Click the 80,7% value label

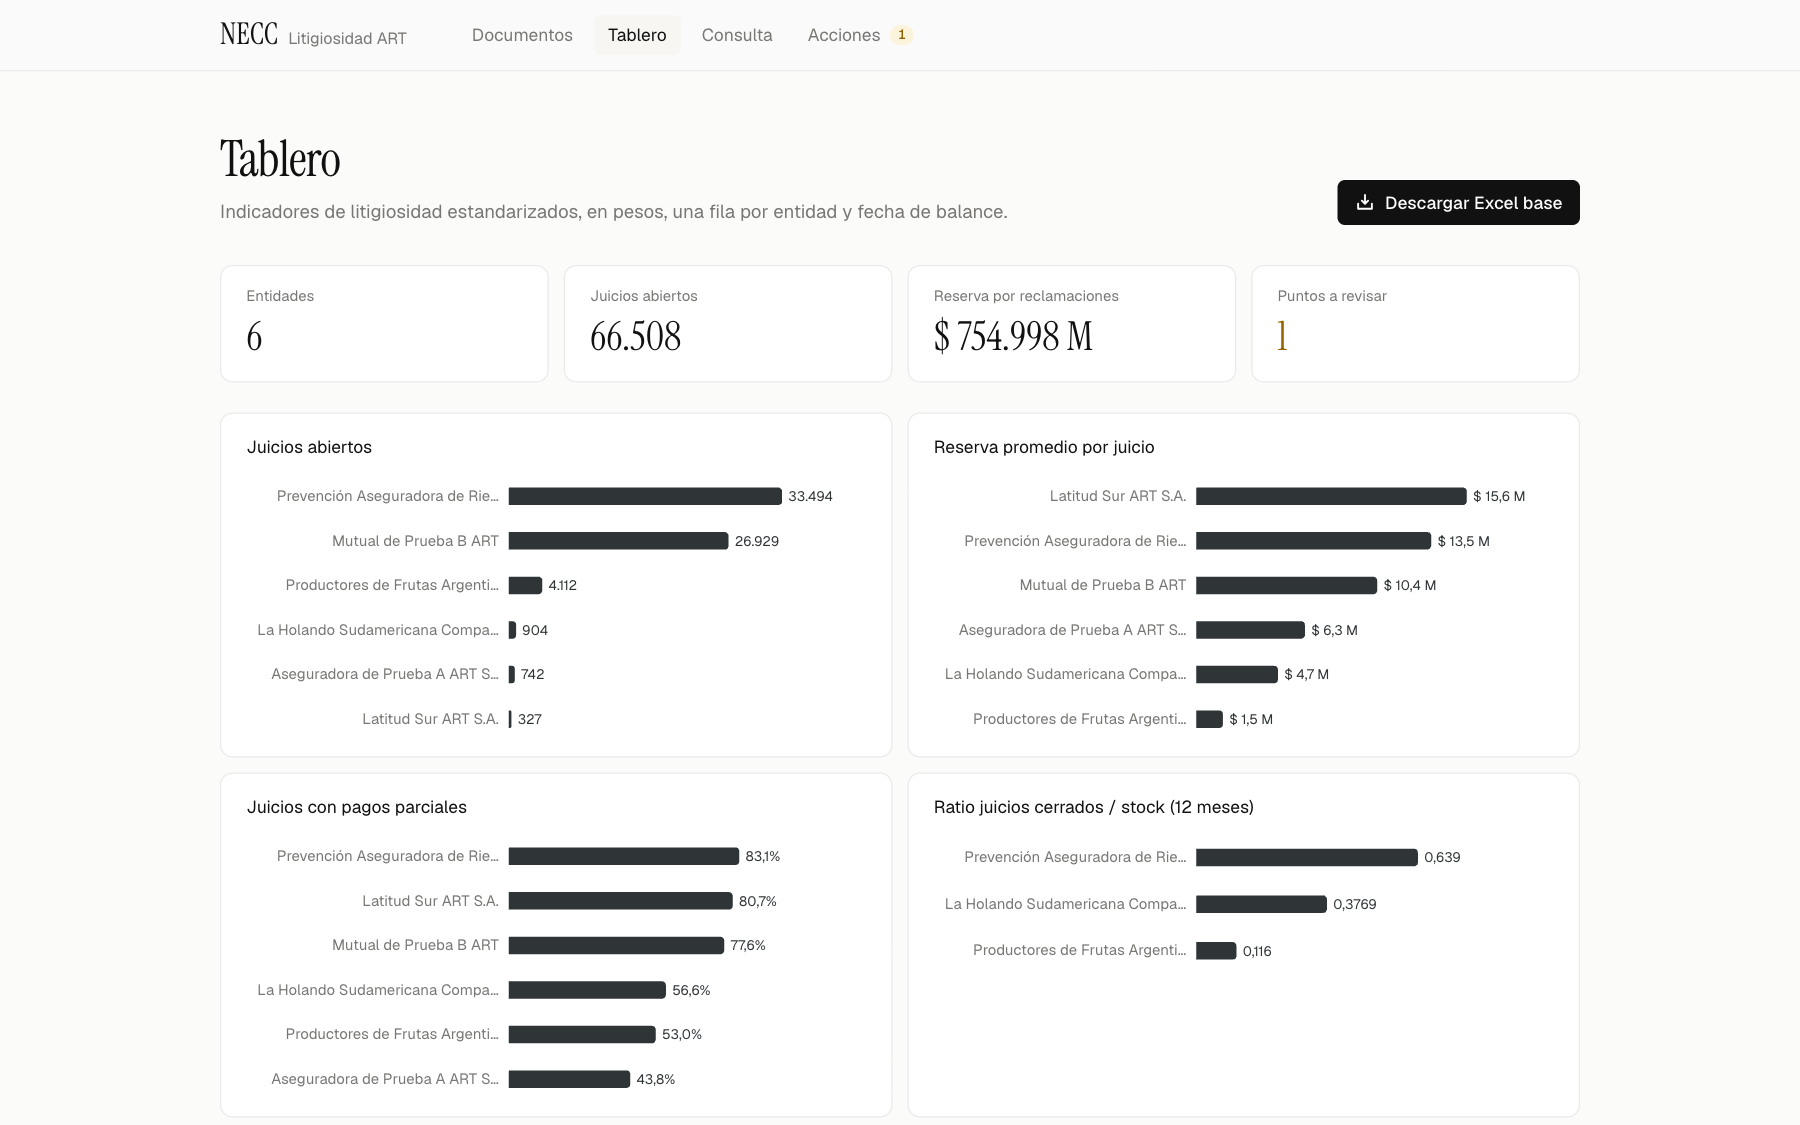click(x=758, y=901)
